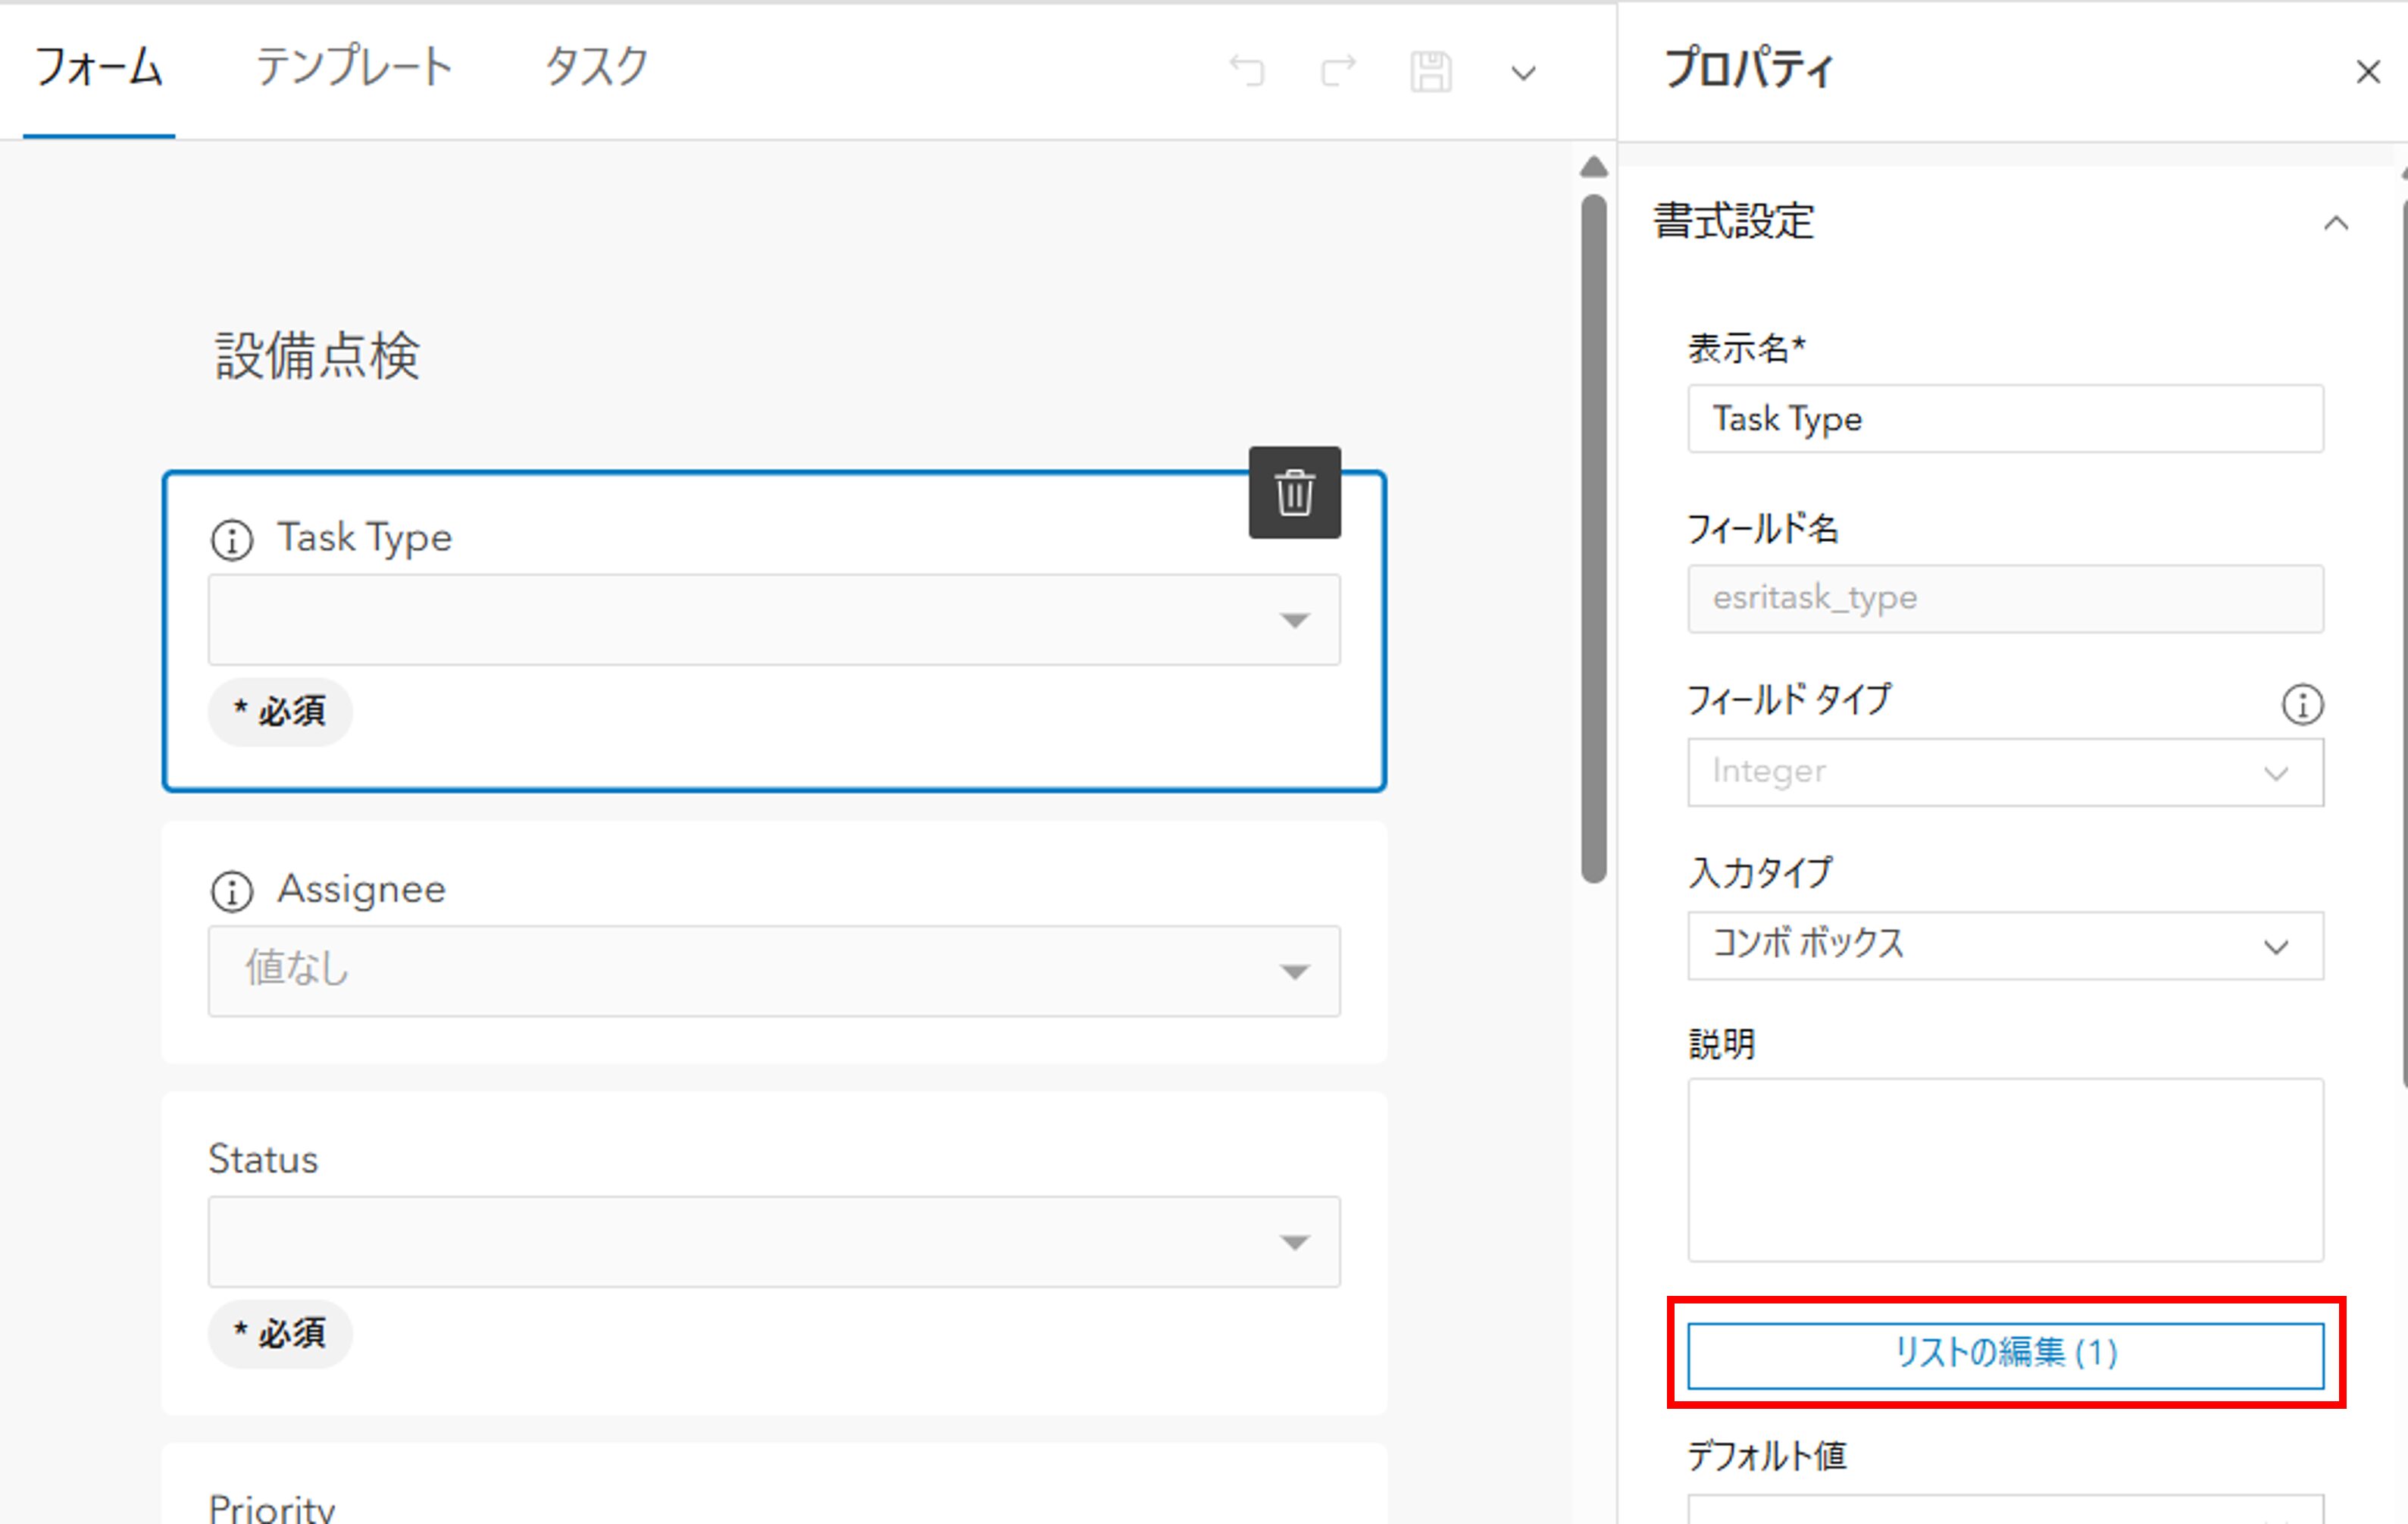Image resolution: width=2408 pixels, height=1524 pixels.
Task: Click the redo arrow icon
Action: [1338, 71]
